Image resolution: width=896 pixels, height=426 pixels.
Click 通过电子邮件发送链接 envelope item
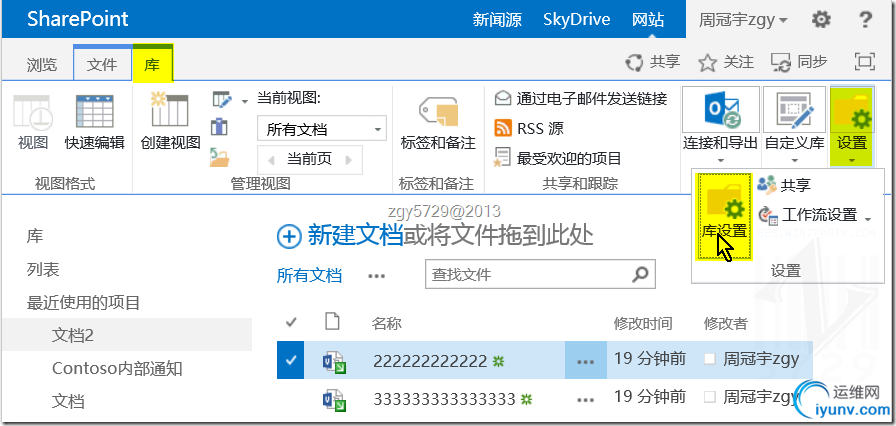pyautogui.click(x=502, y=99)
